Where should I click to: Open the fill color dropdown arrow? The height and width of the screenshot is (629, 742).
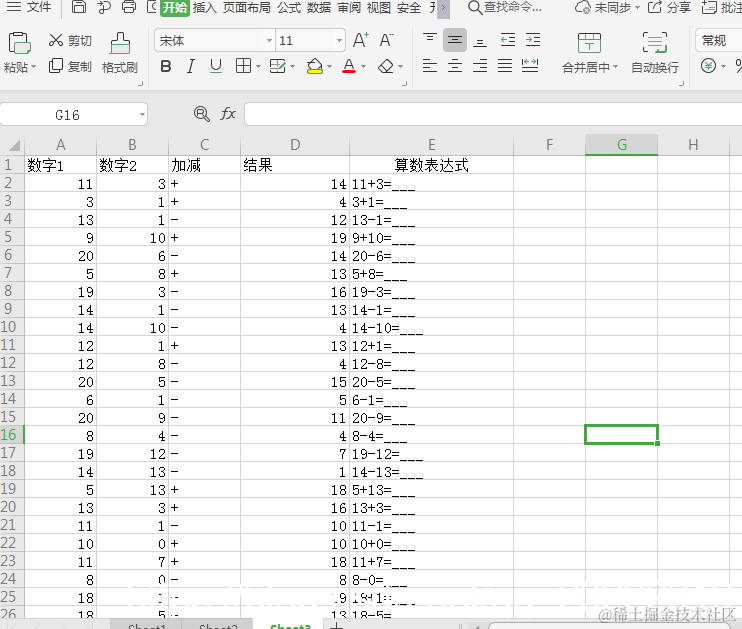click(329, 67)
